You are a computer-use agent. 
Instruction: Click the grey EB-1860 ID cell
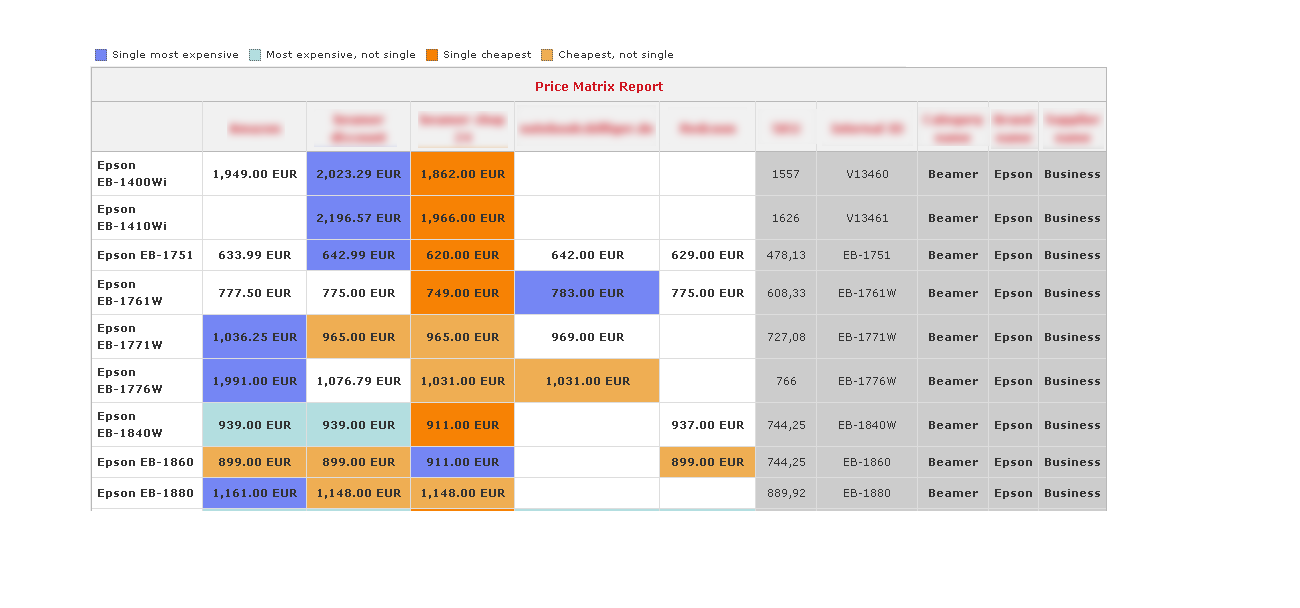(x=867, y=462)
